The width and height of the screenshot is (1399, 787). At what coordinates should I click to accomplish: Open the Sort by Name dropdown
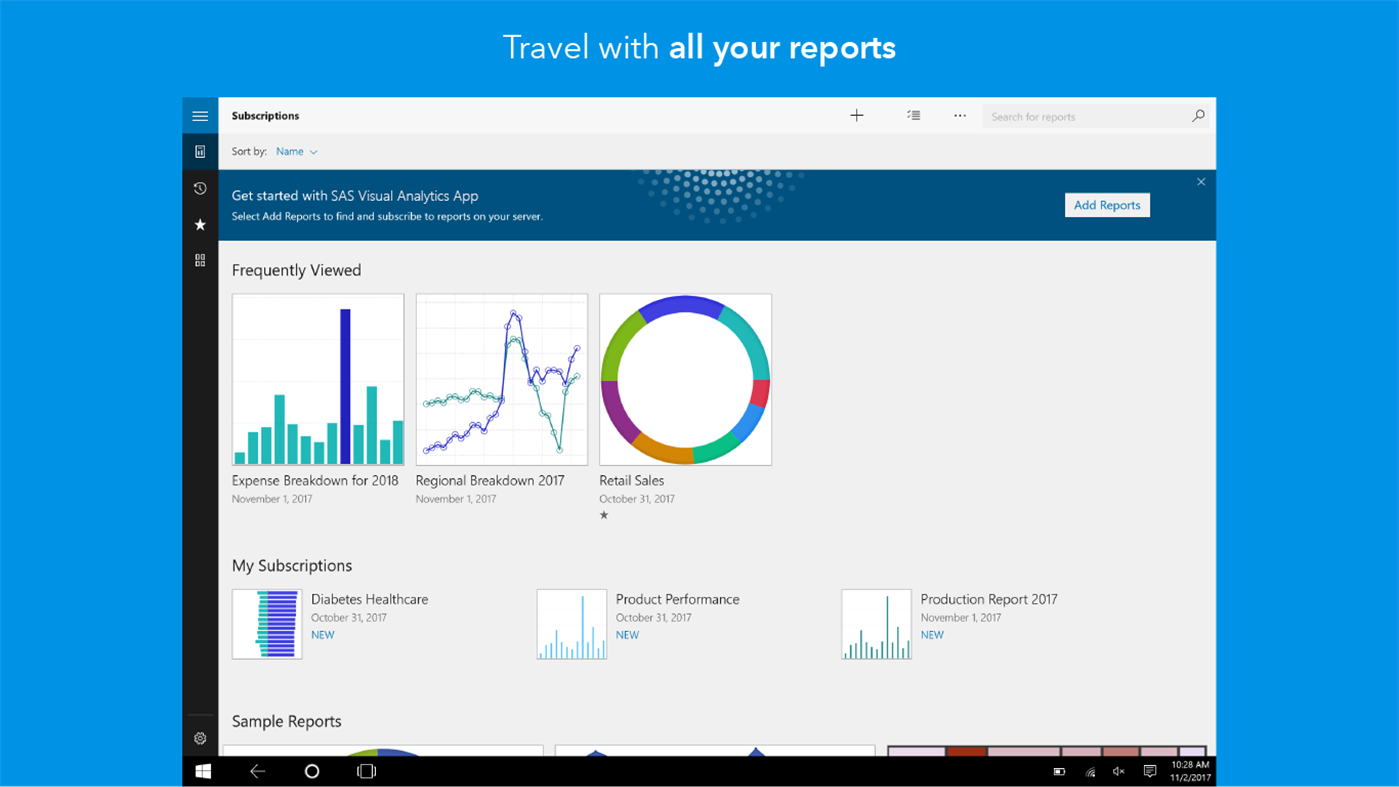click(x=296, y=151)
